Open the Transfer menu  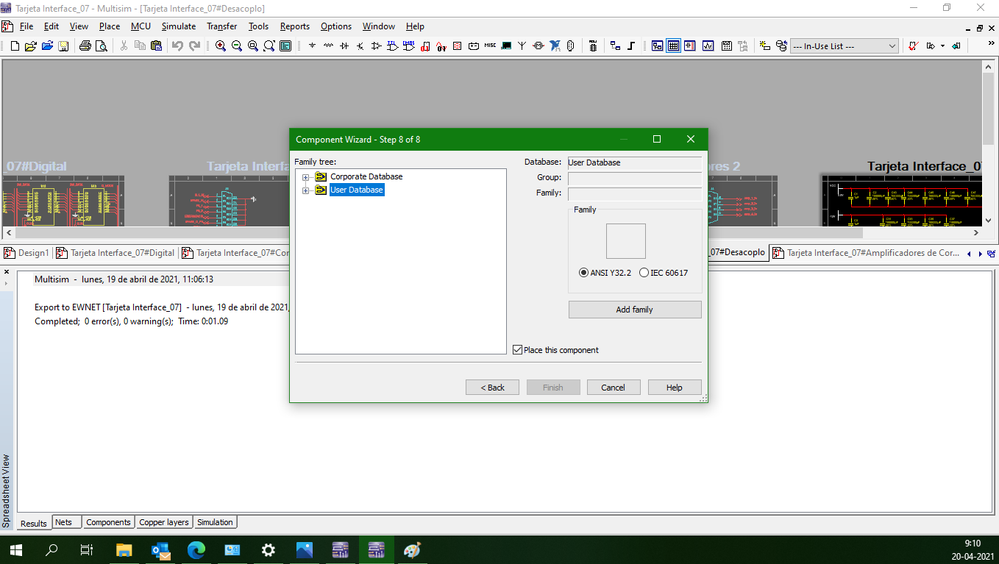(x=222, y=26)
